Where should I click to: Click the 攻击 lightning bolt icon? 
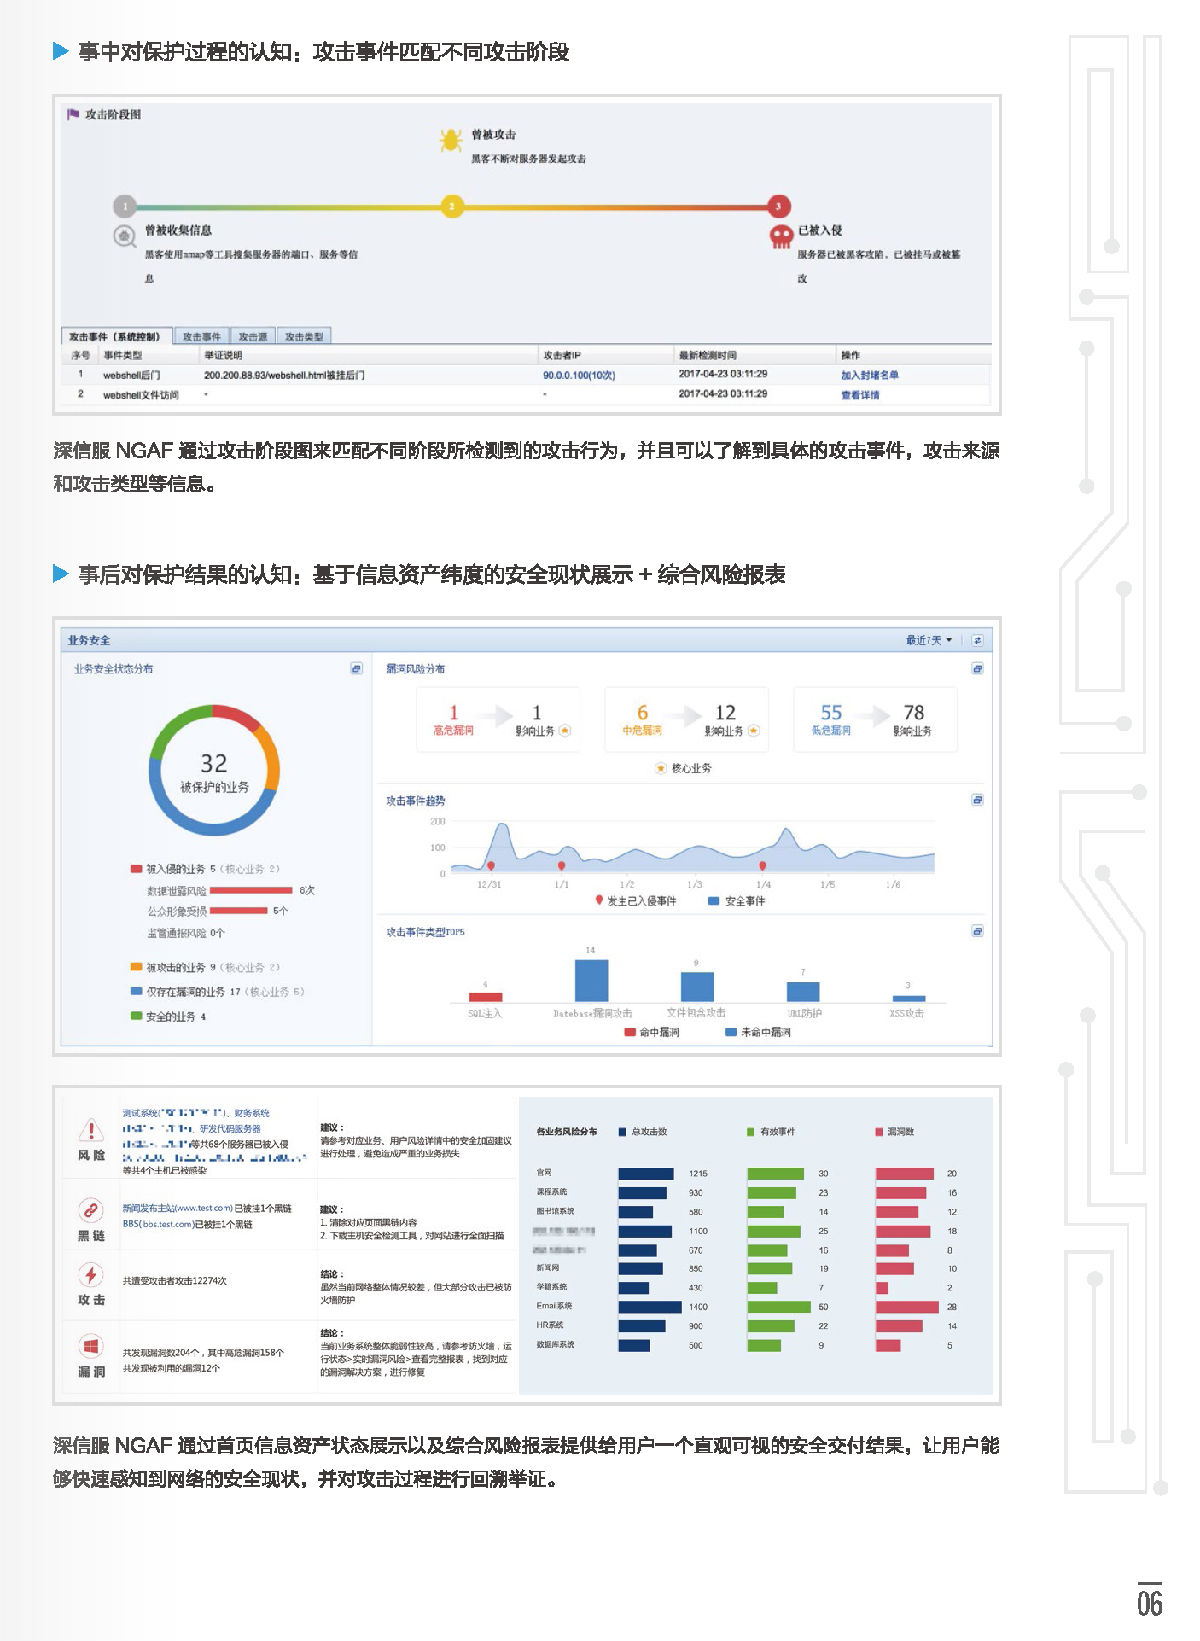[91, 1274]
